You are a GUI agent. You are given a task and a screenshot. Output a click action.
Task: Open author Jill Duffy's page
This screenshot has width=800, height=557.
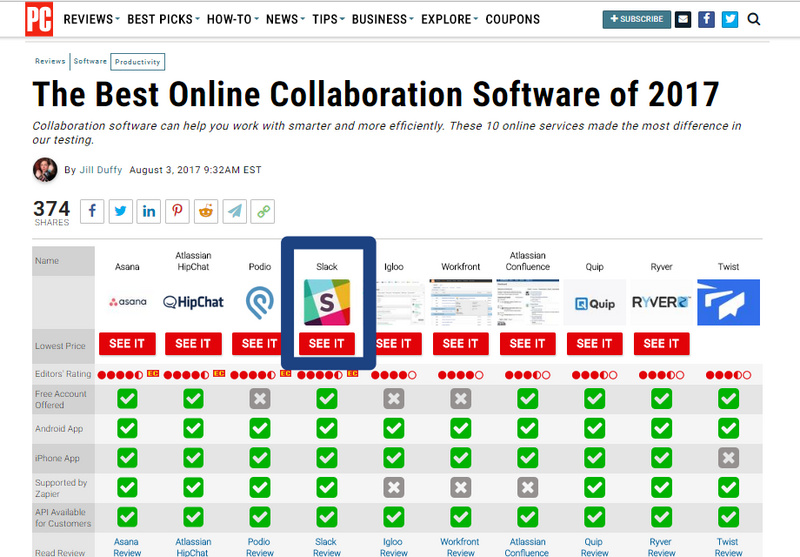click(x=101, y=170)
